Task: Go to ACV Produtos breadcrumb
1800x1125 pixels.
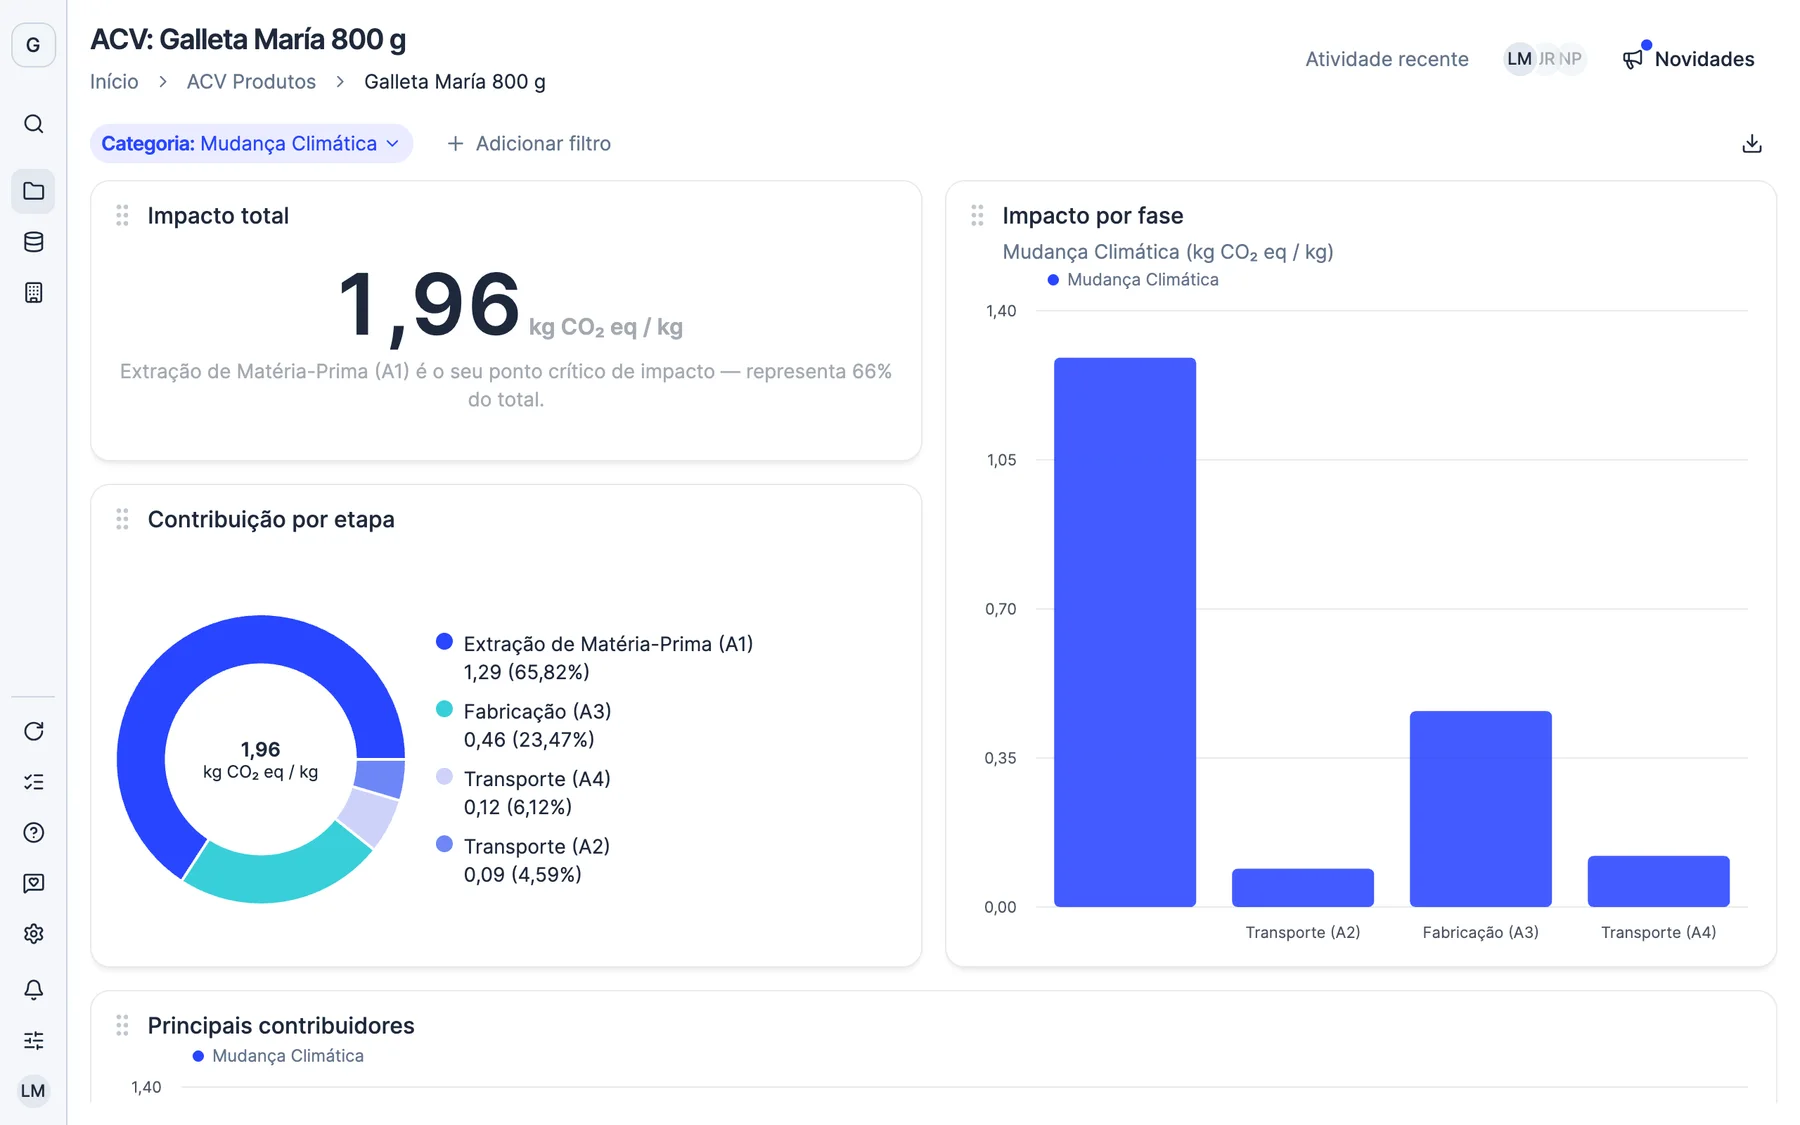Action: tap(251, 82)
